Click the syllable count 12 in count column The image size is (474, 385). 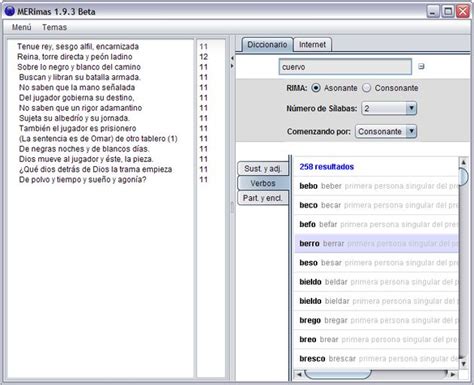pos(204,57)
